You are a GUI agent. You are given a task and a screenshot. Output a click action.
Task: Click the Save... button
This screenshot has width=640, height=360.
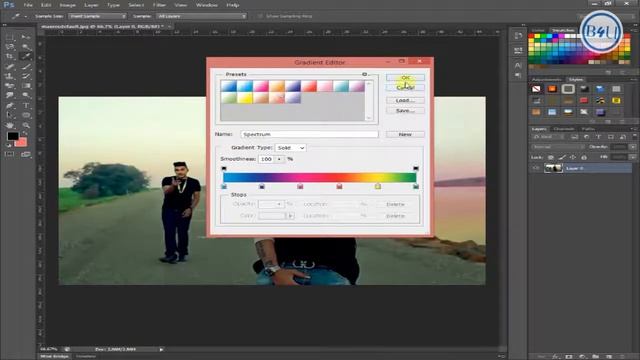tap(405, 111)
